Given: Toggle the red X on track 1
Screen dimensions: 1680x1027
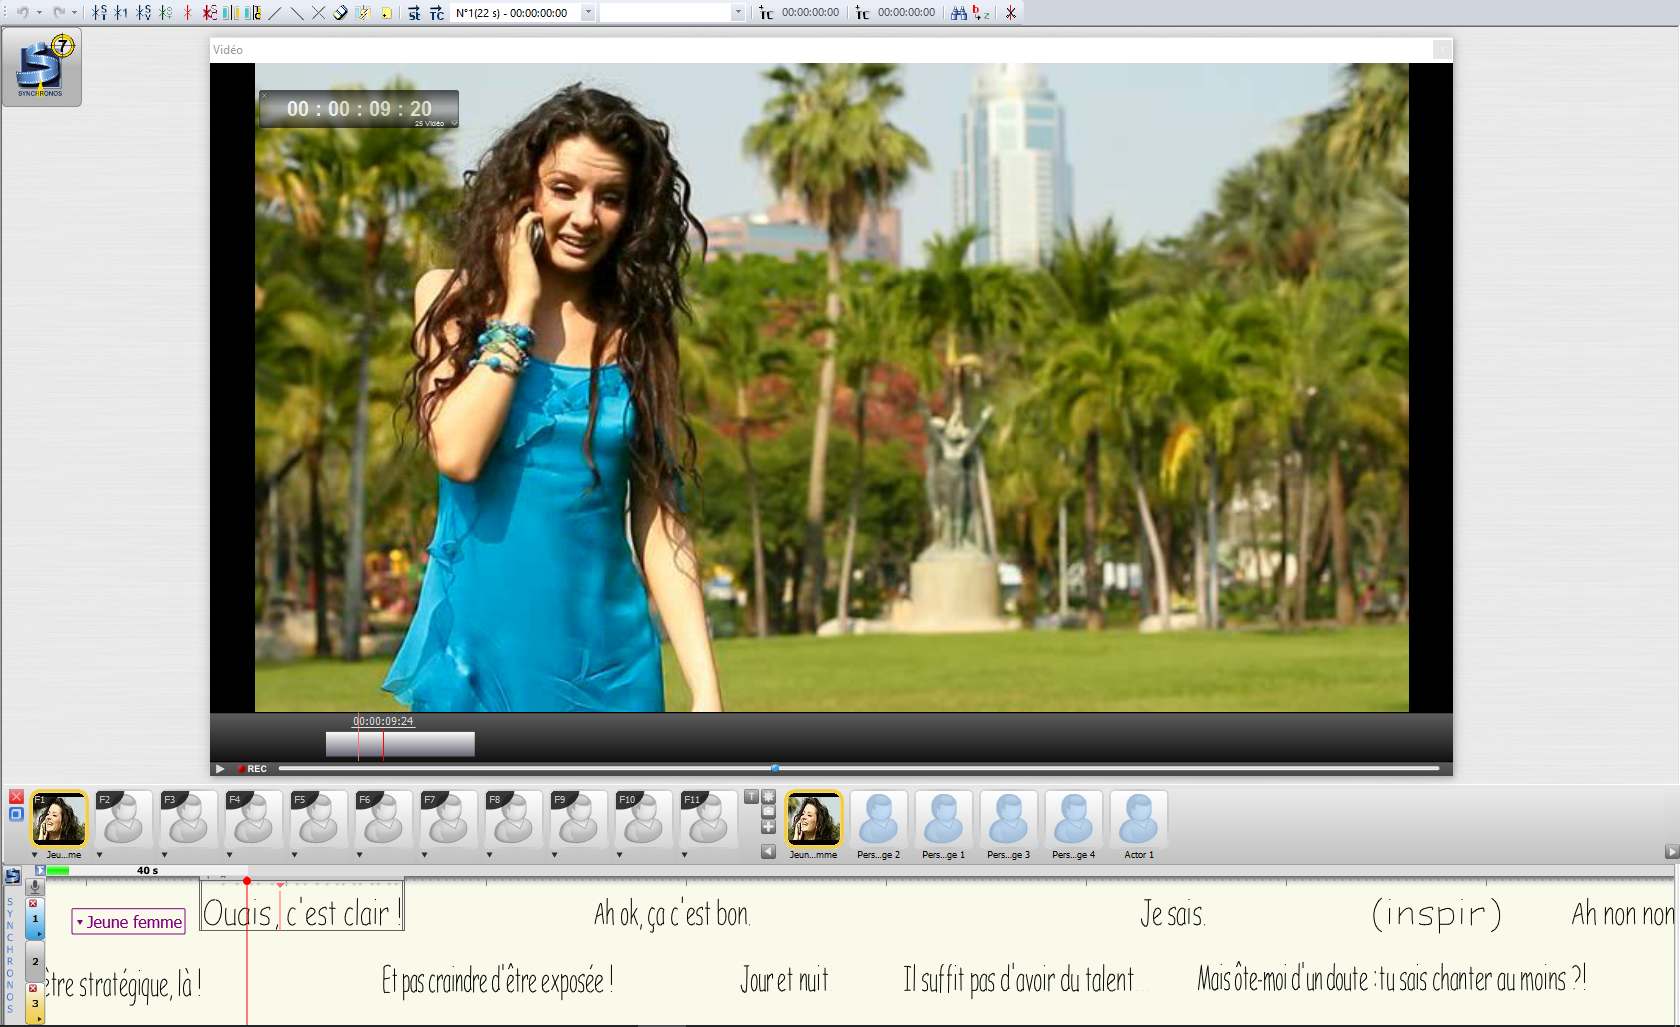Looking at the screenshot, I should coord(33,903).
